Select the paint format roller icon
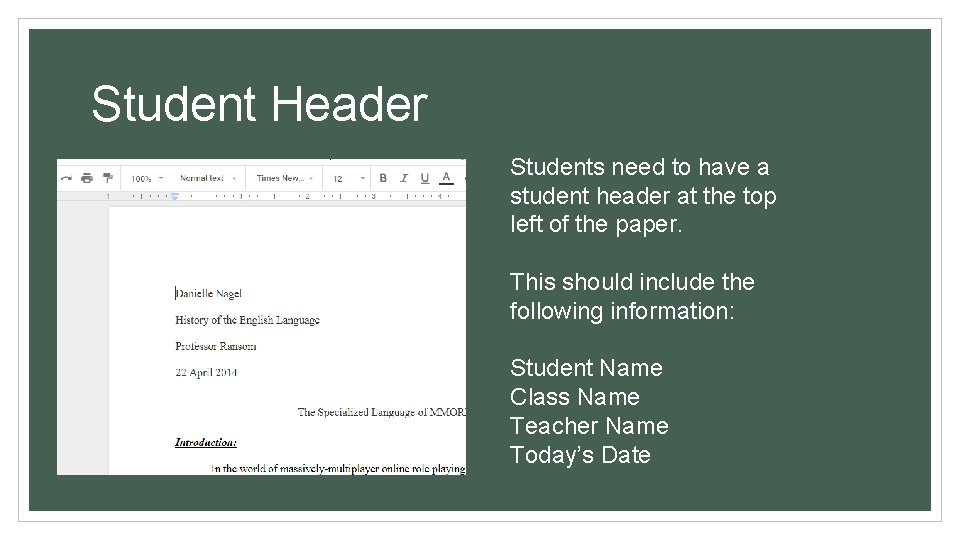The width and height of the screenshot is (960, 540). 108,178
